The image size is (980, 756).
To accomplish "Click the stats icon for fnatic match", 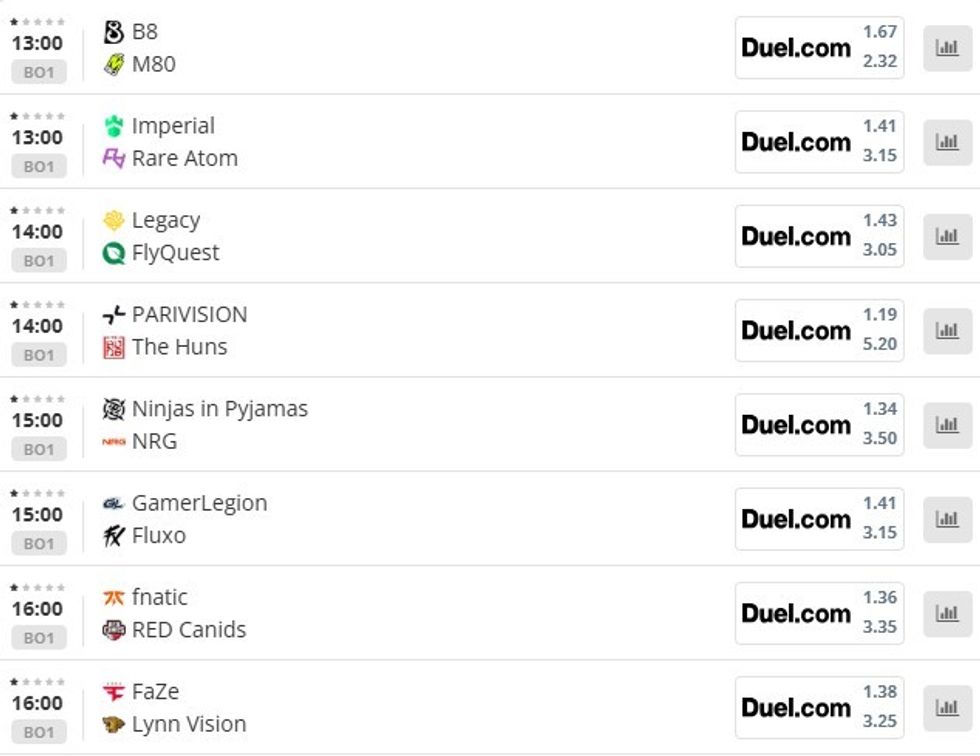I will (946, 613).
